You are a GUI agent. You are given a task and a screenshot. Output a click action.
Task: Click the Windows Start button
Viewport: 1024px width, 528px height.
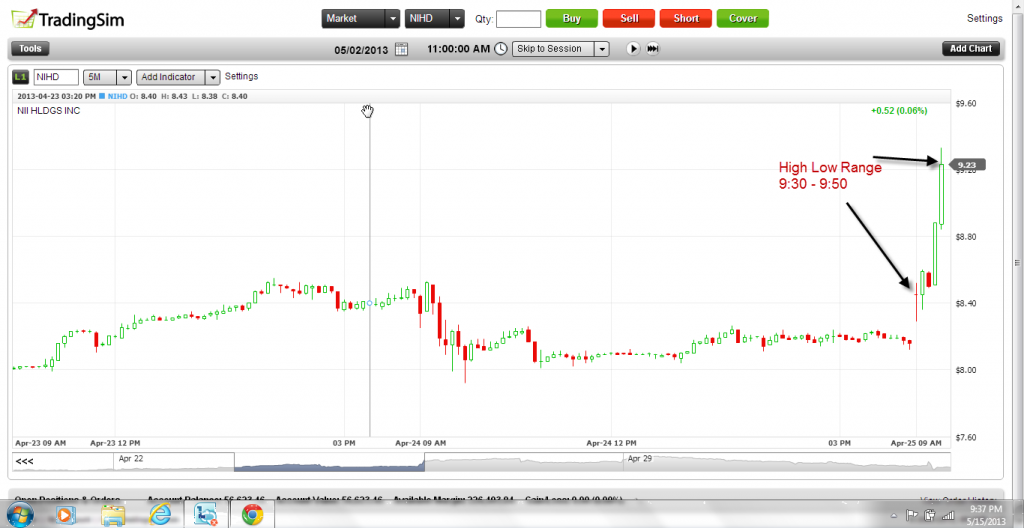click(x=19, y=515)
